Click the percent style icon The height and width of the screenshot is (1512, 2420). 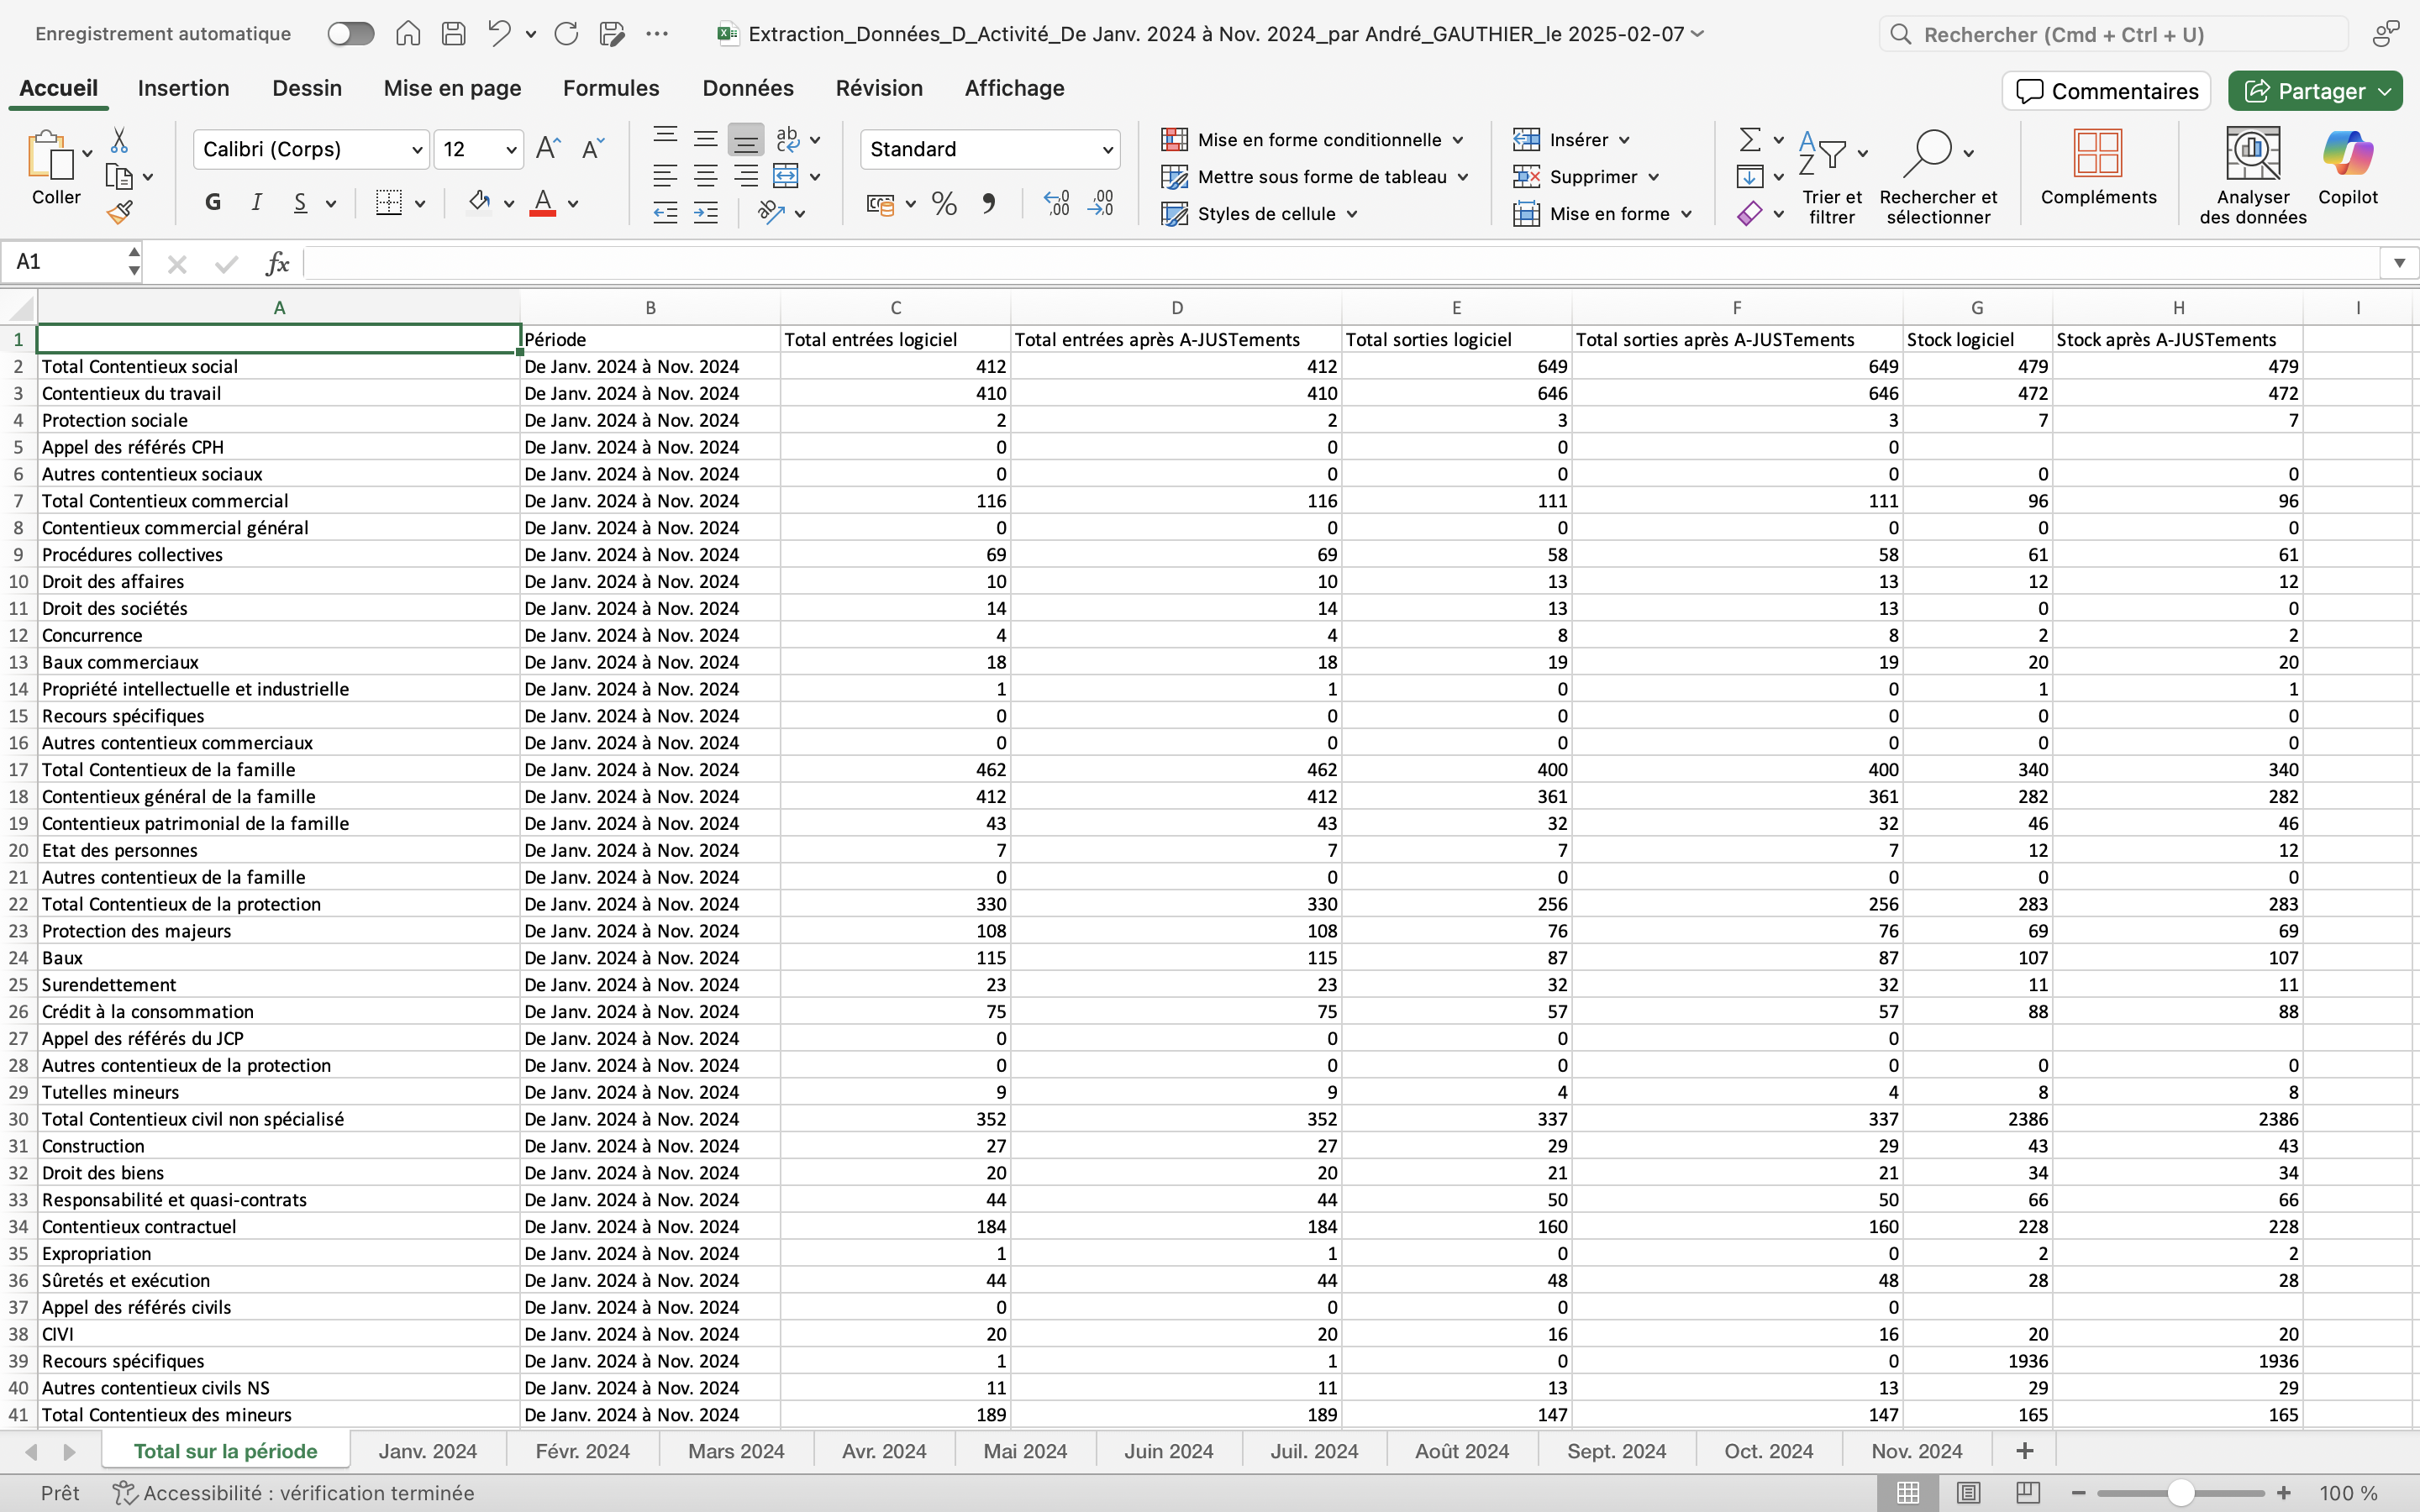click(943, 204)
